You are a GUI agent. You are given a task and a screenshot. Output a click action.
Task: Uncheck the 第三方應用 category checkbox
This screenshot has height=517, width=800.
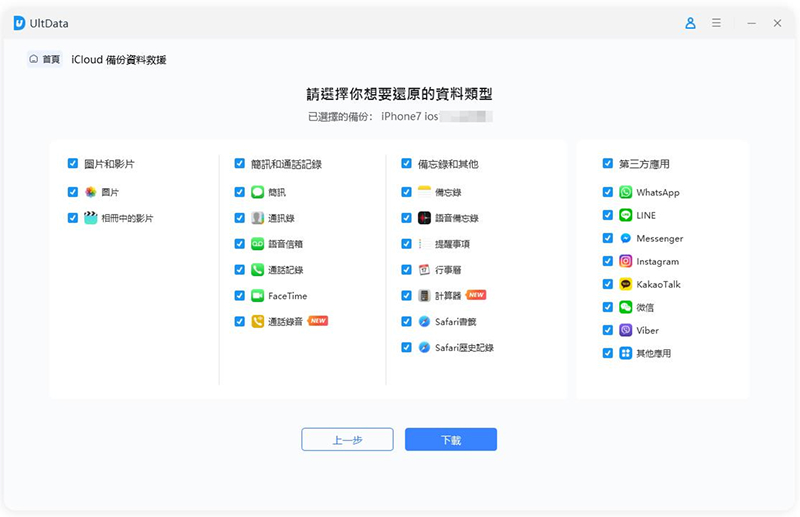tap(608, 163)
